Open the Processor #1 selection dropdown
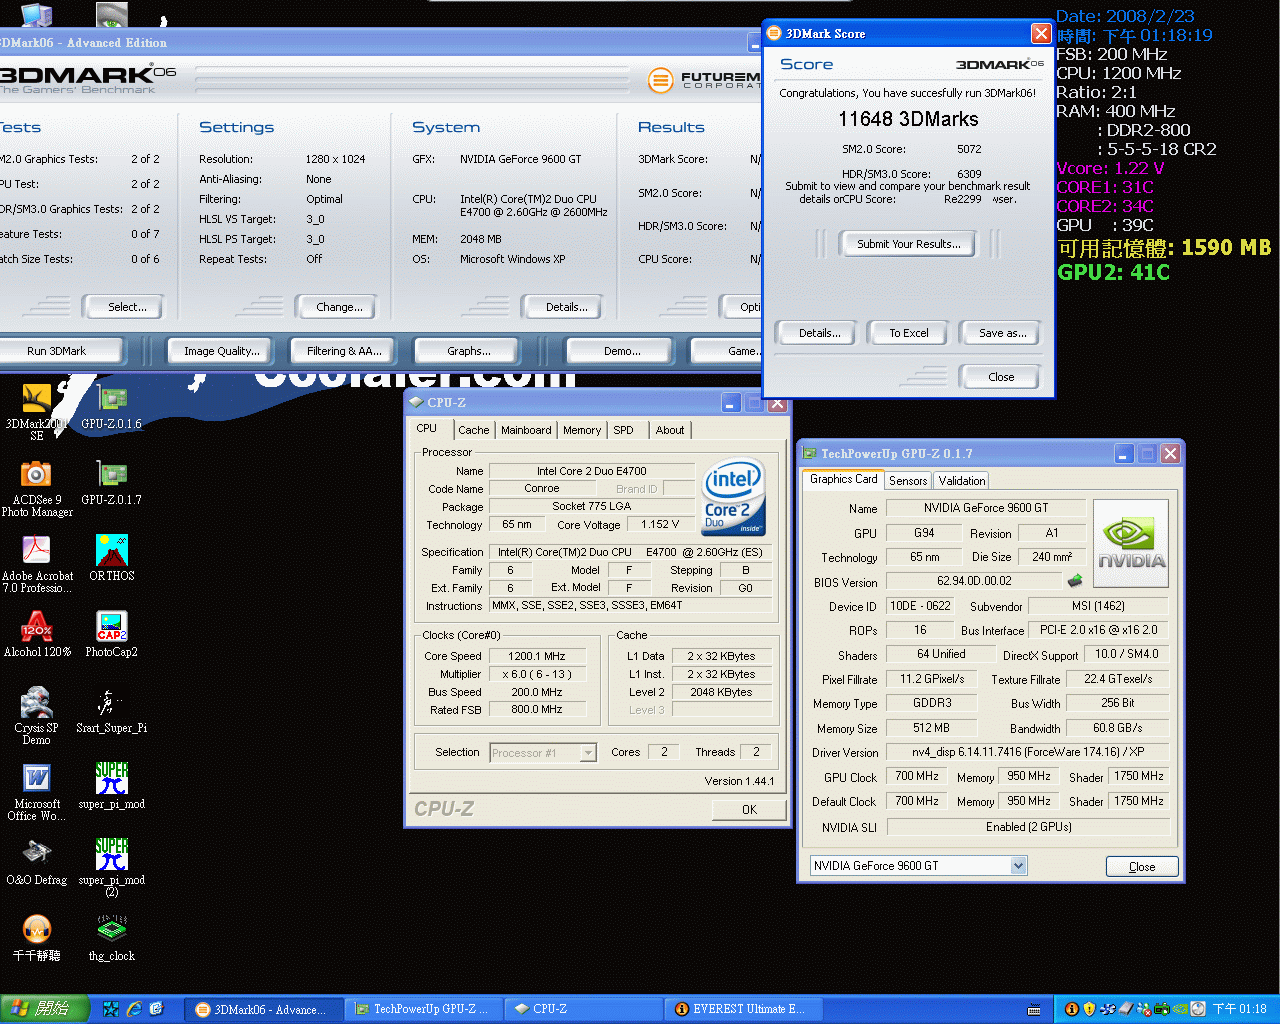1280x1024 pixels. (x=588, y=753)
